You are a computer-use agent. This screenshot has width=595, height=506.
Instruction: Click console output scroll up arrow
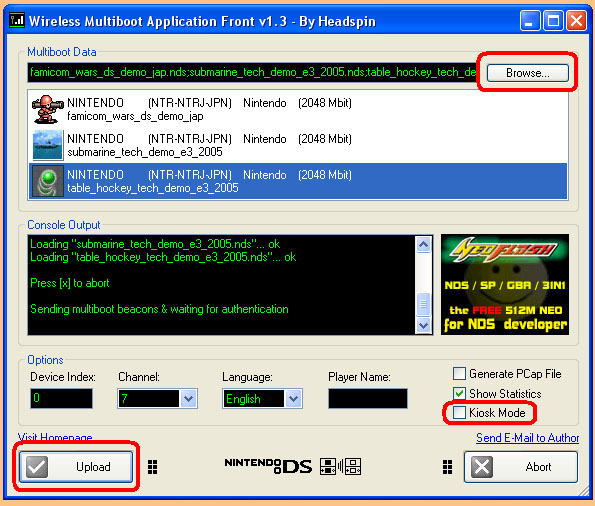(423, 244)
